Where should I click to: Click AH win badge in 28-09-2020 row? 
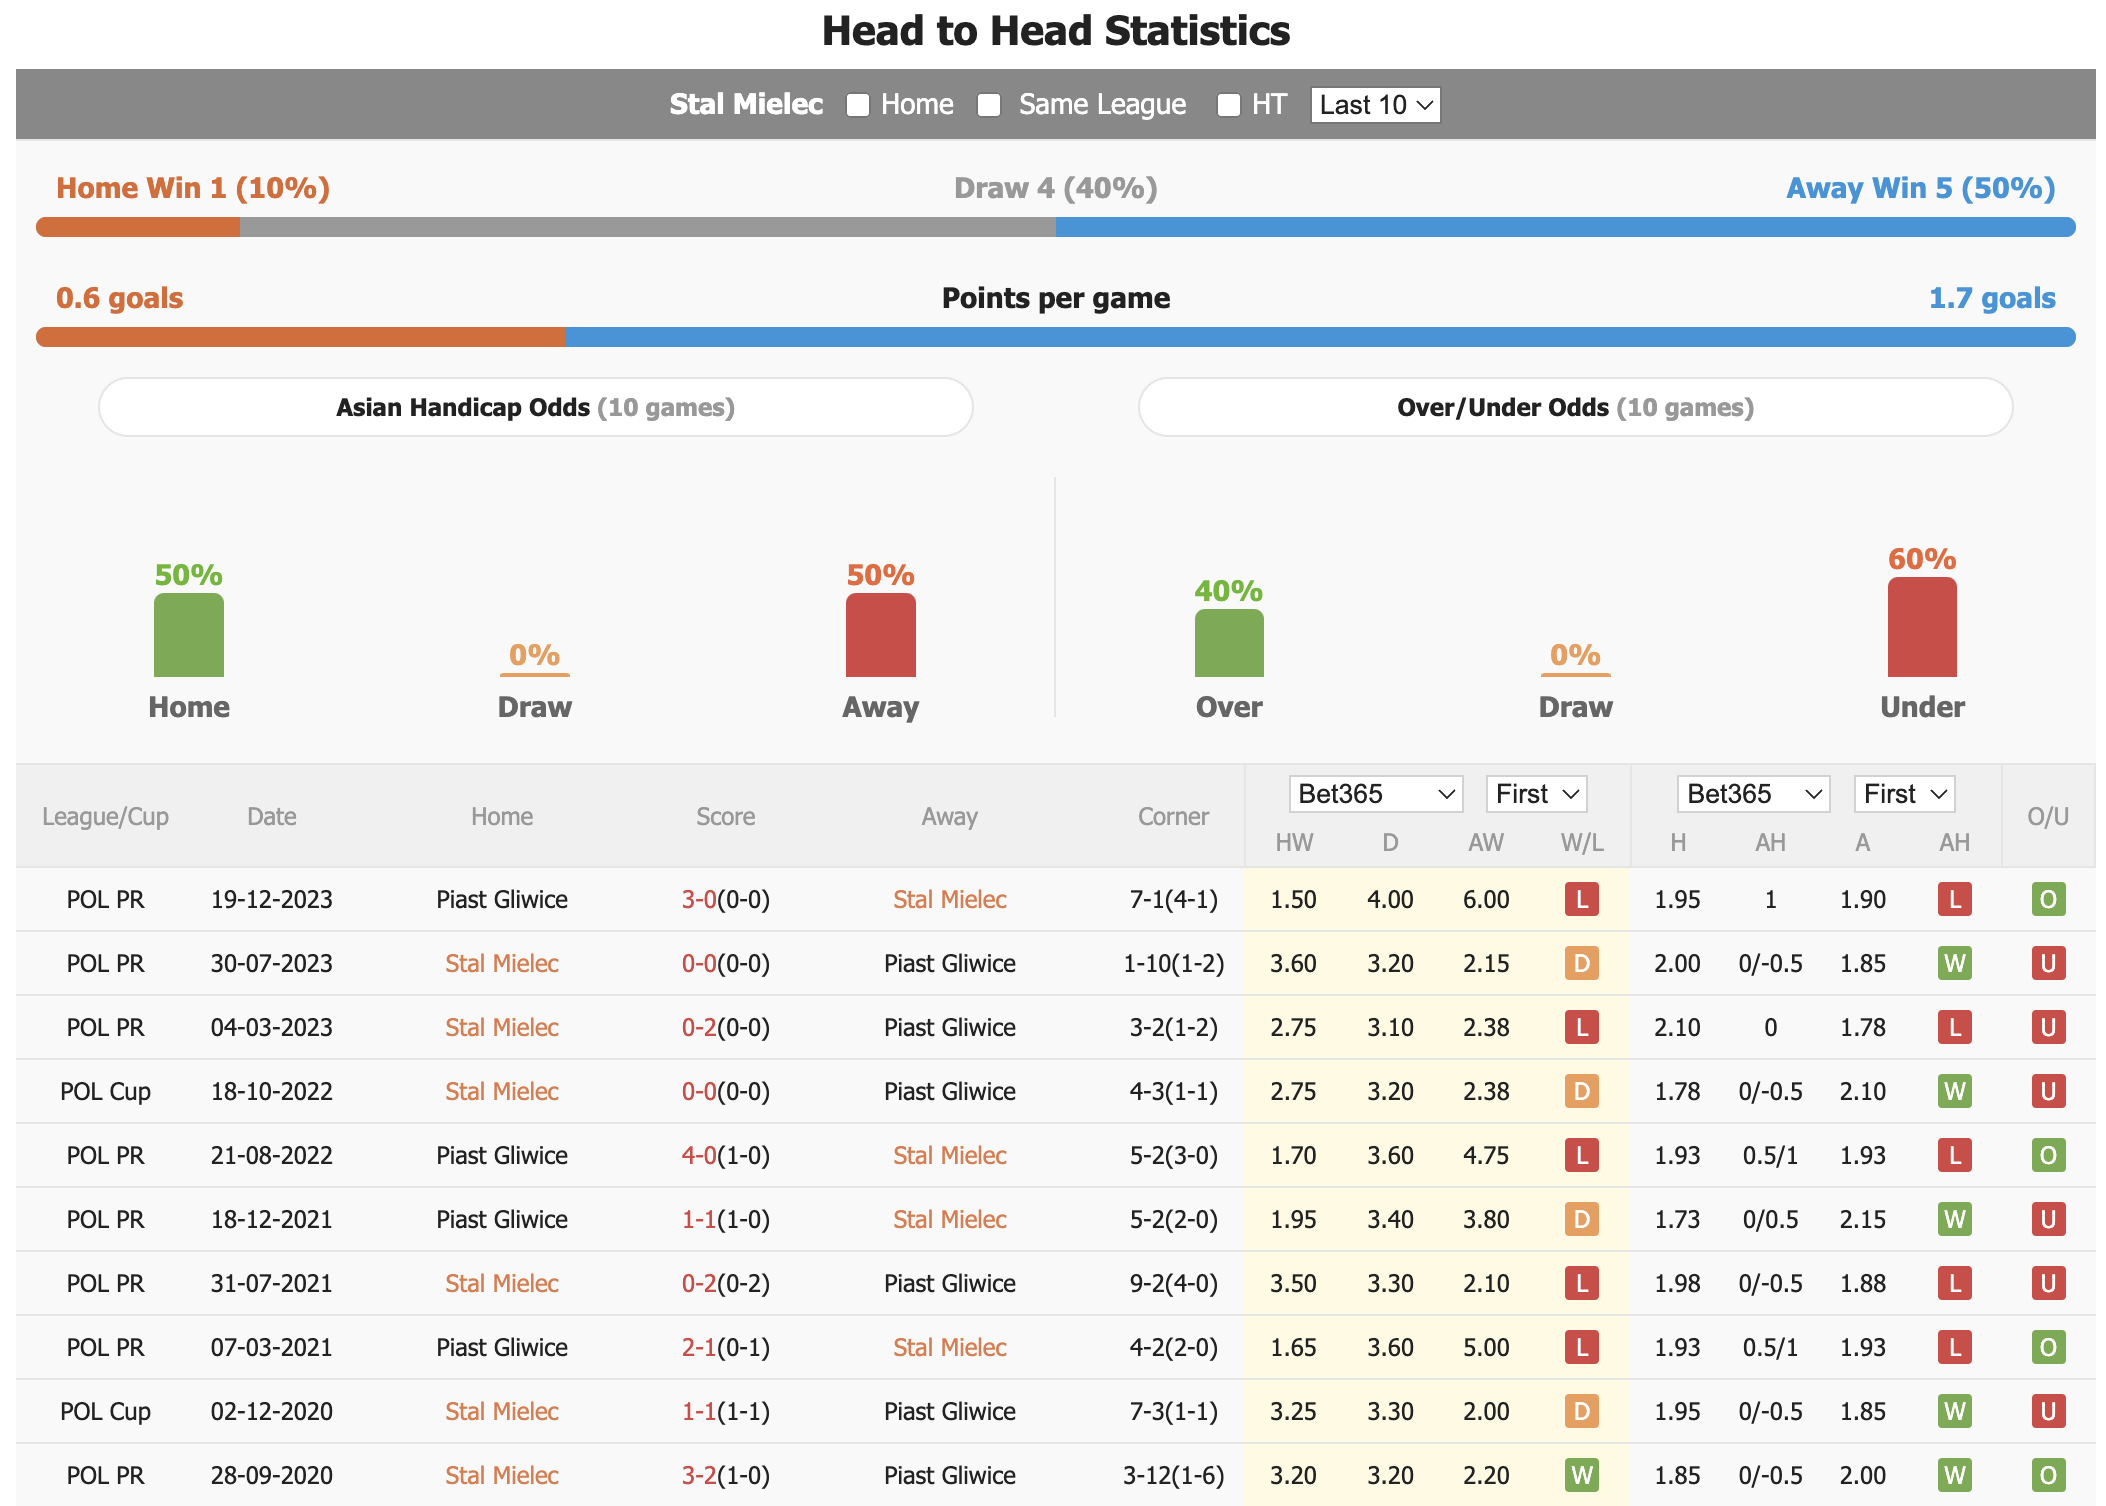[1955, 1475]
